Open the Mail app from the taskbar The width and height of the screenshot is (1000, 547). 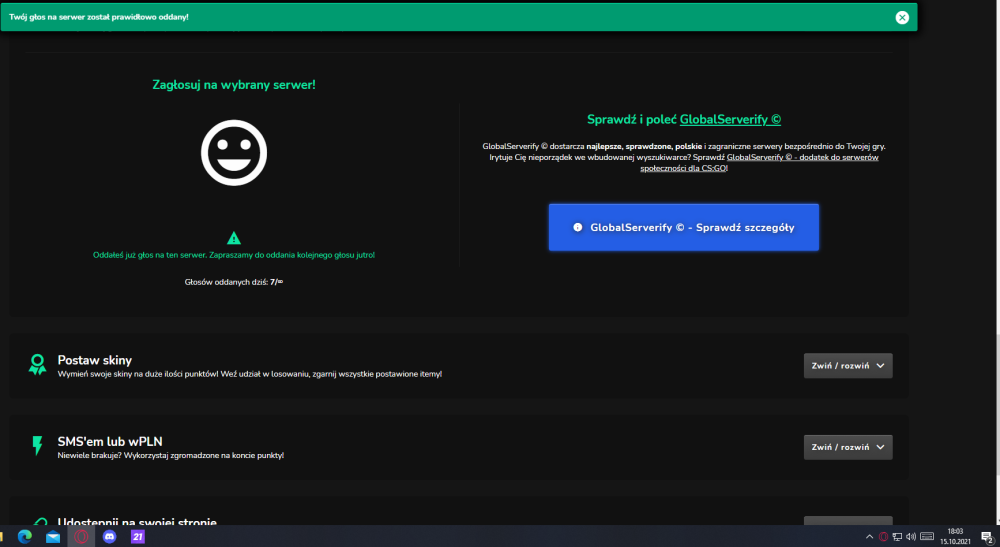(x=53, y=537)
